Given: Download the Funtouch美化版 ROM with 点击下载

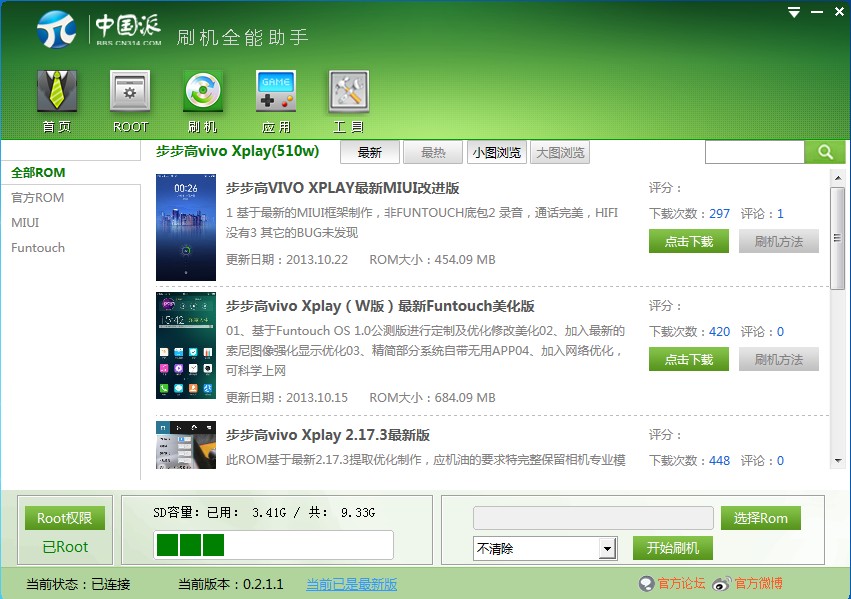Looking at the screenshot, I should [689, 359].
